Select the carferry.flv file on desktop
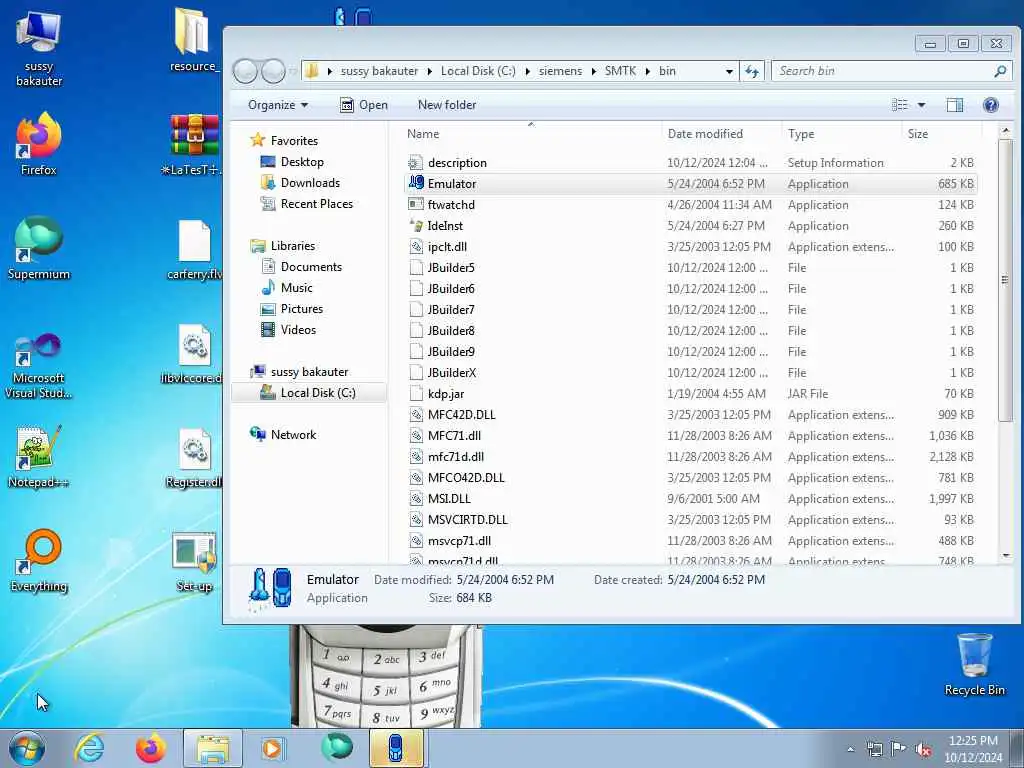This screenshot has height=768, width=1024. coord(195,249)
